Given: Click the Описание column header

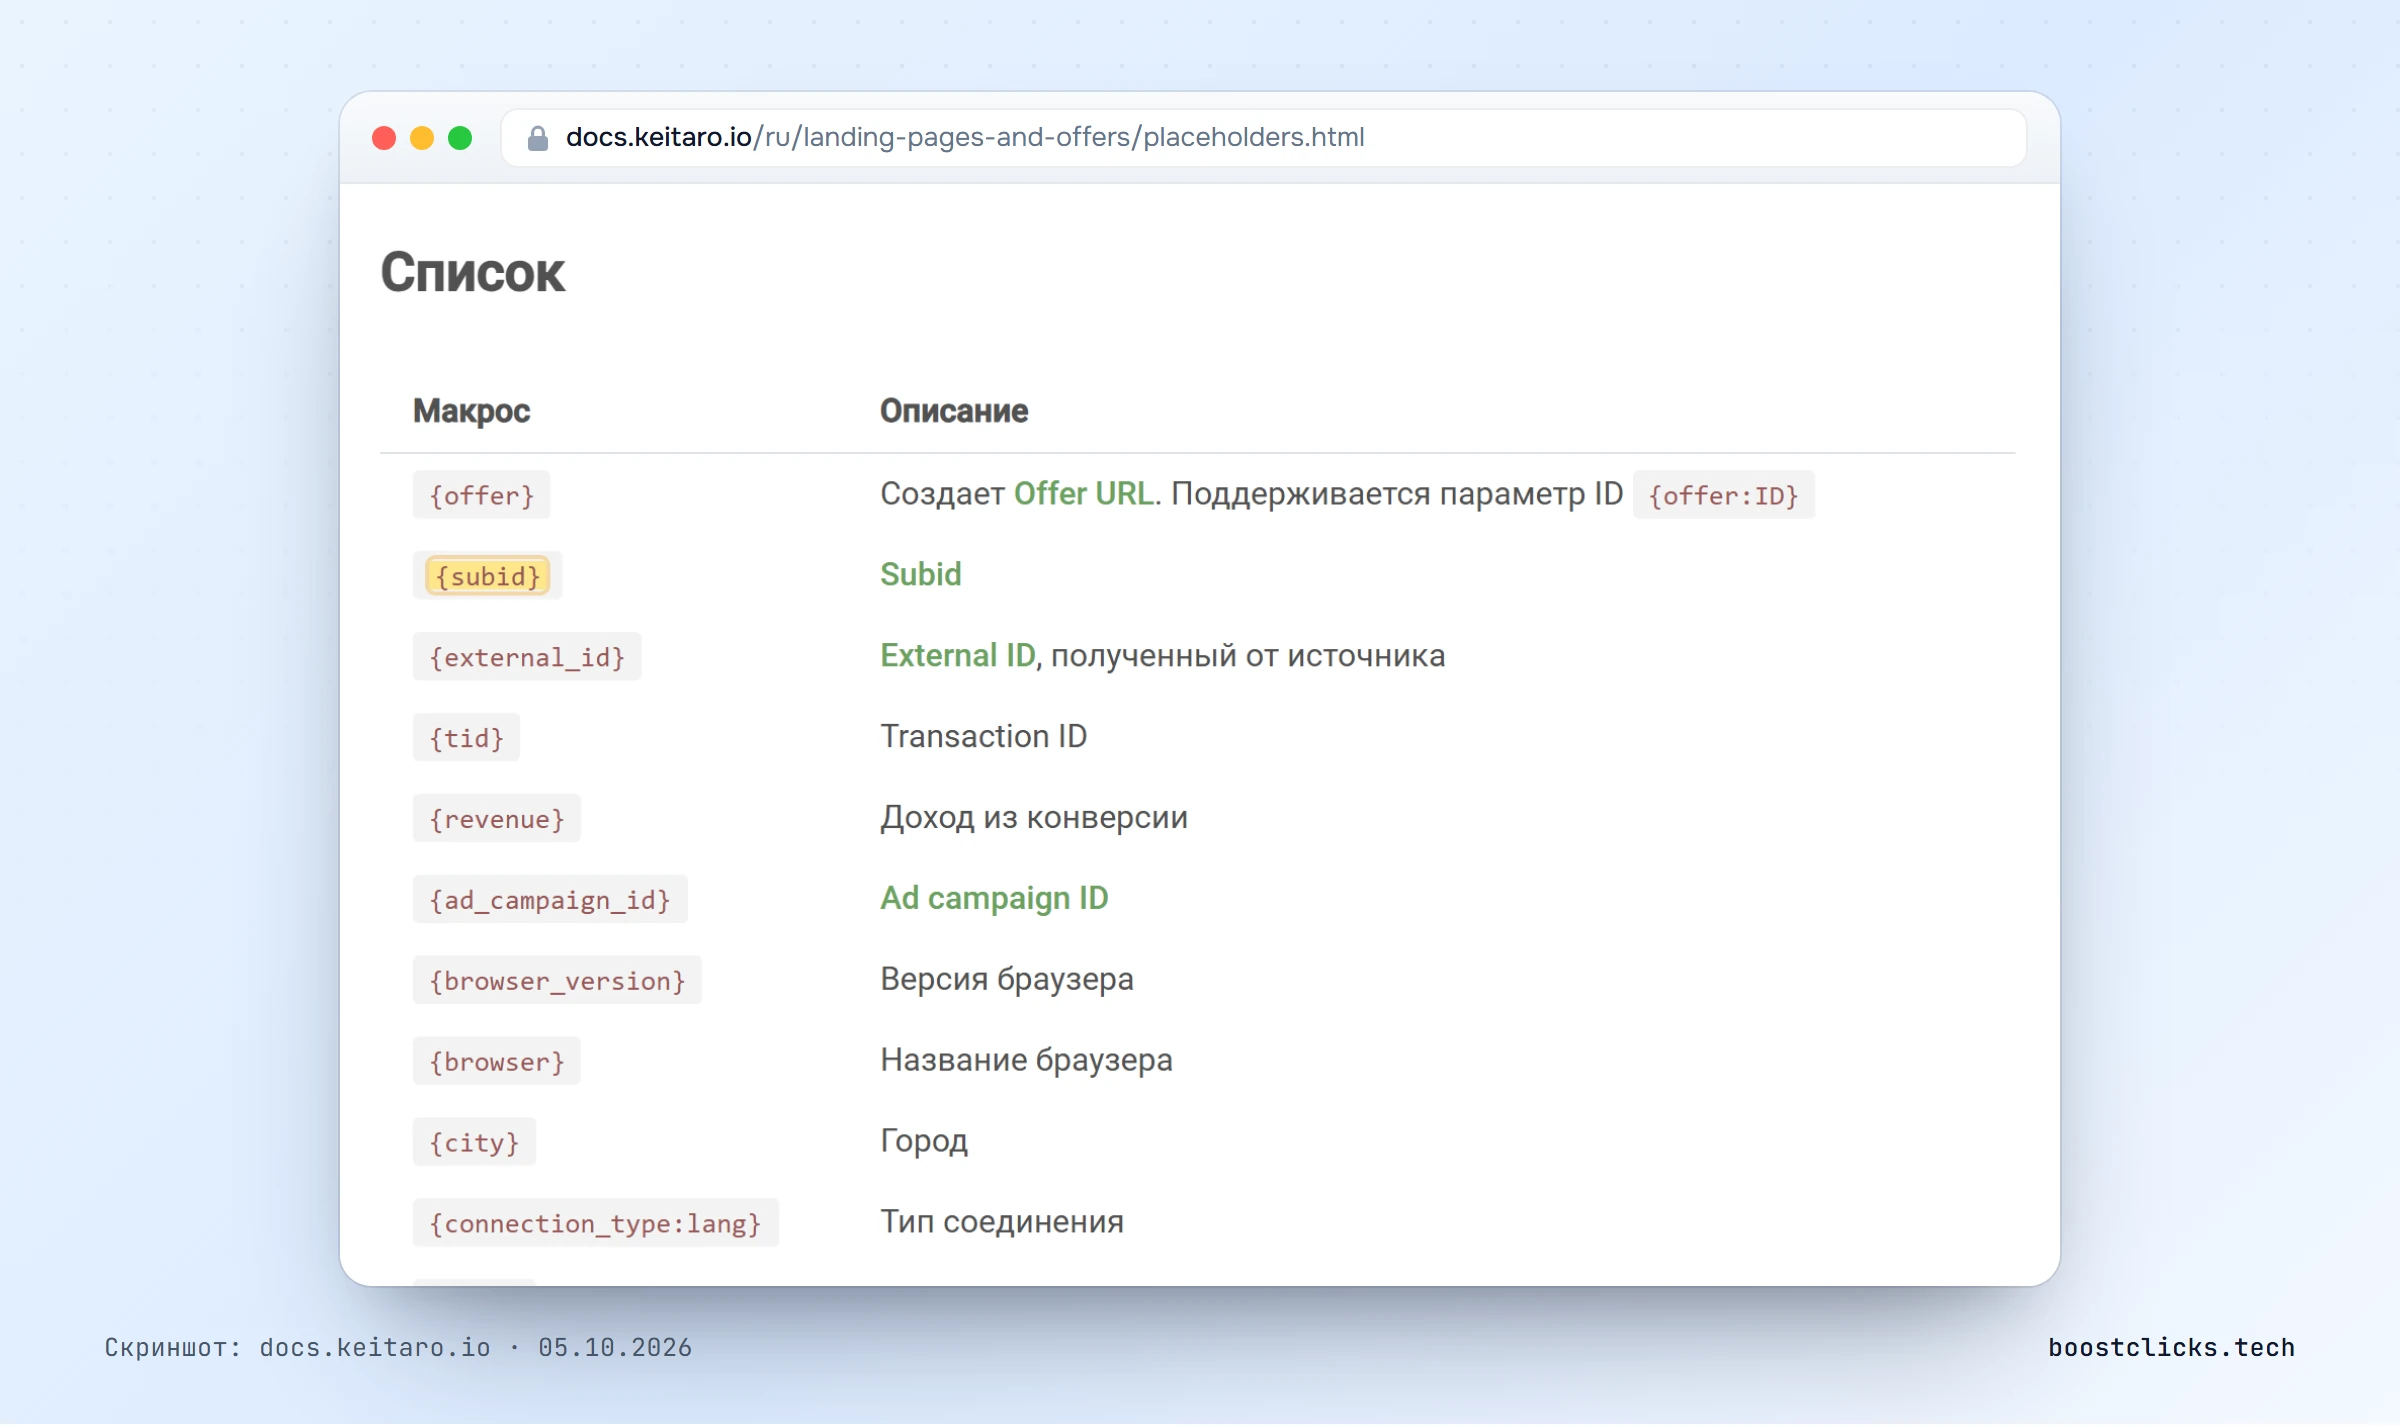Looking at the screenshot, I should pyautogui.click(x=954, y=411).
